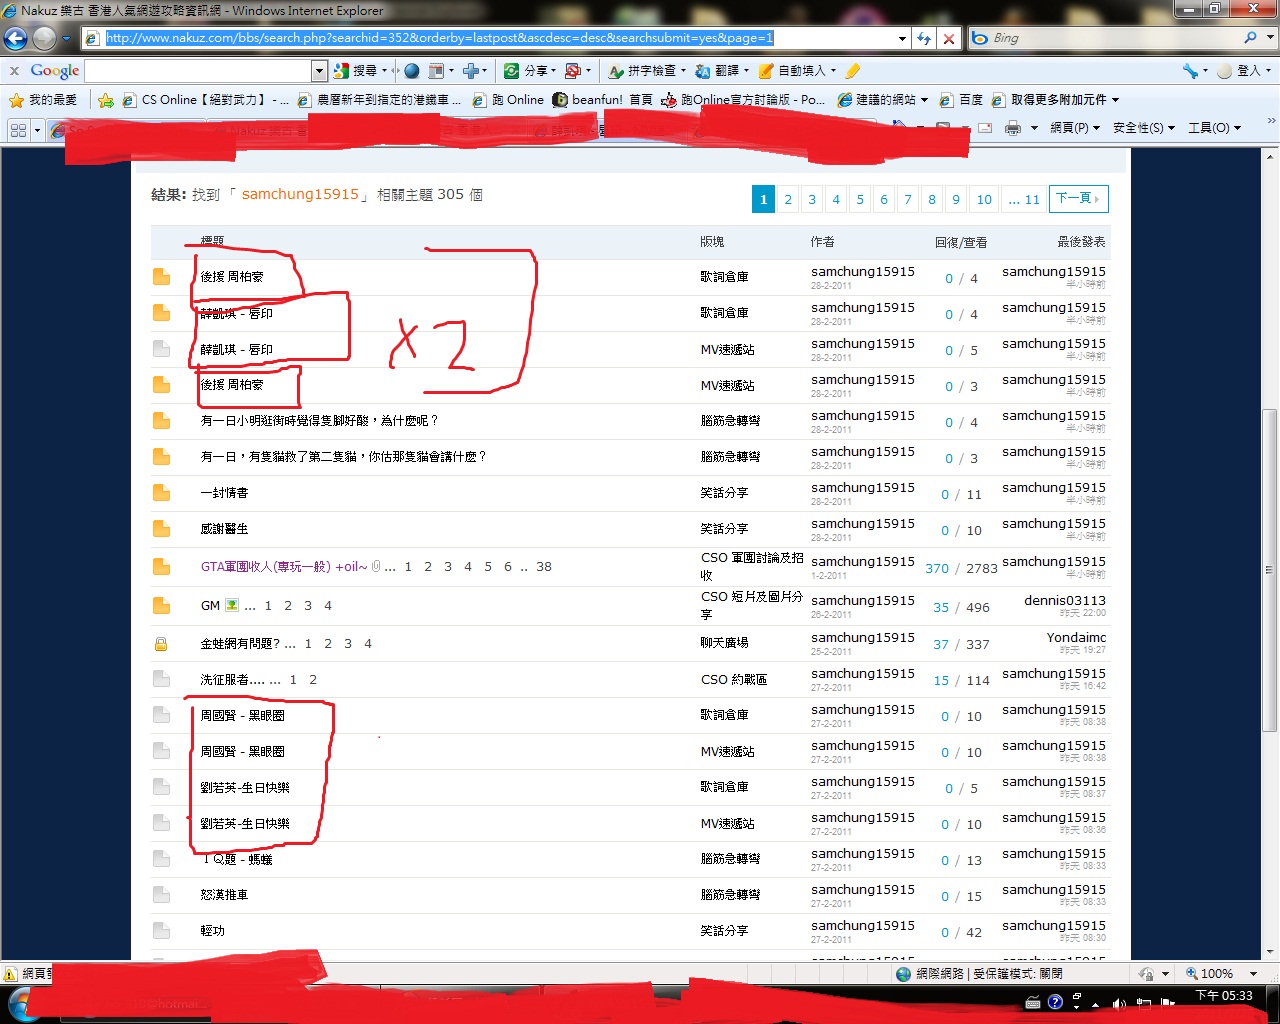Screen dimensions: 1280x1024
Task: Click the volume speaker icon in tray
Action: (x=1118, y=1002)
